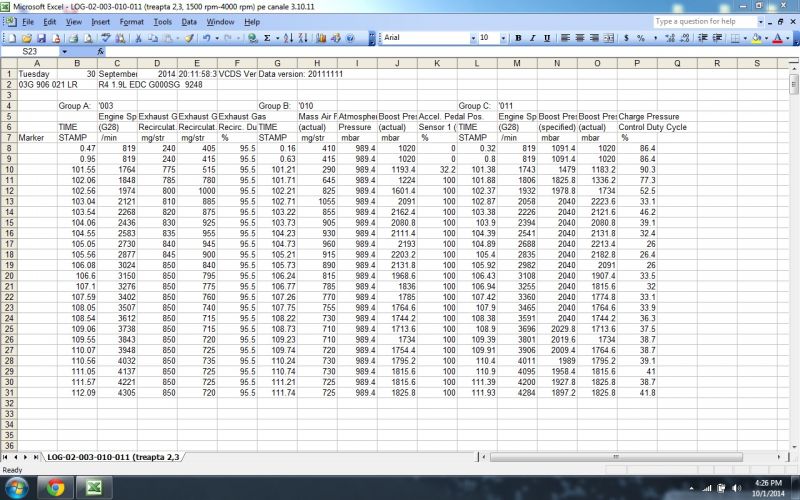Screen dimensions: 800x500
Task: Open the Format menu
Action: [131, 21]
